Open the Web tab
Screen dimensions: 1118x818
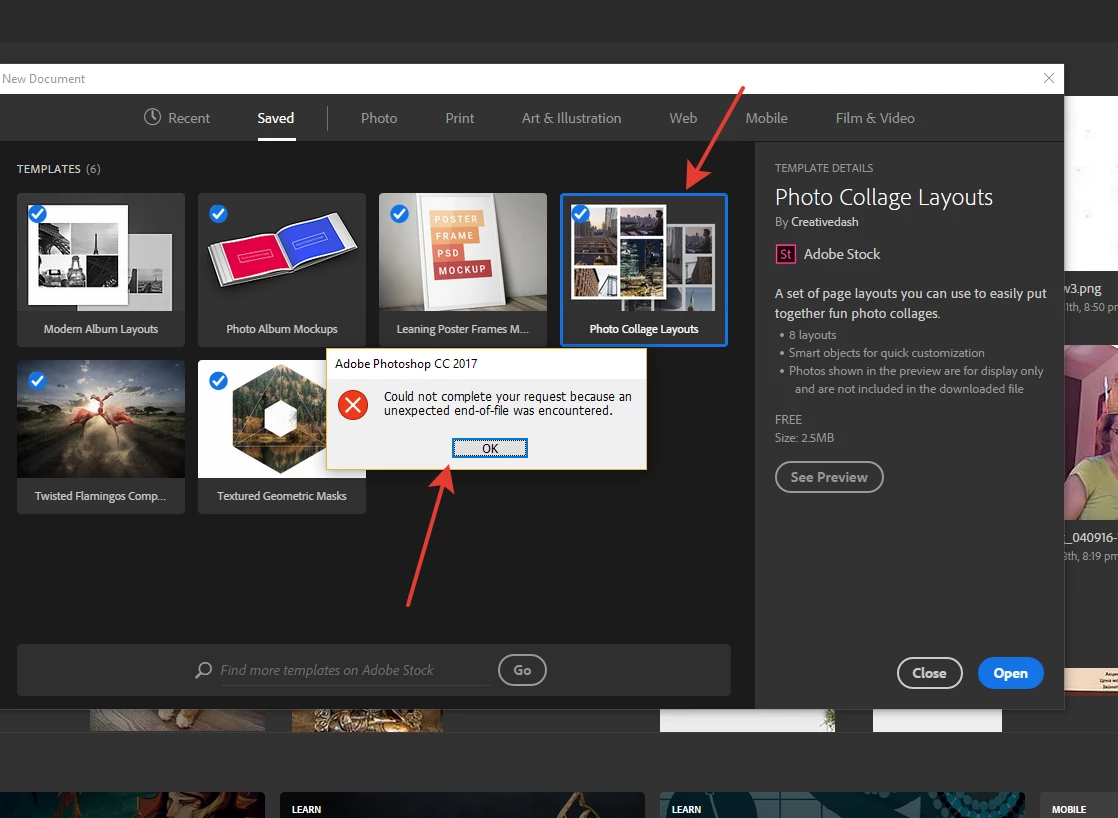click(683, 118)
